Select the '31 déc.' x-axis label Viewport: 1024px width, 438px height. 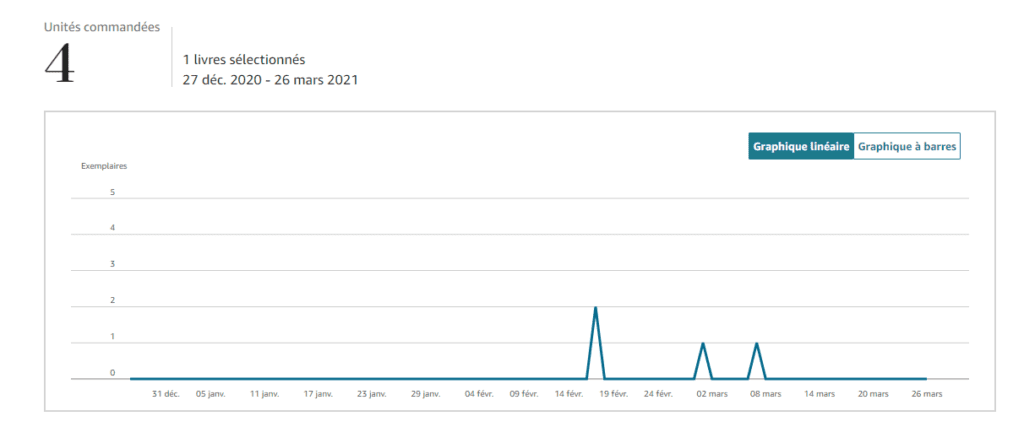point(165,394)
